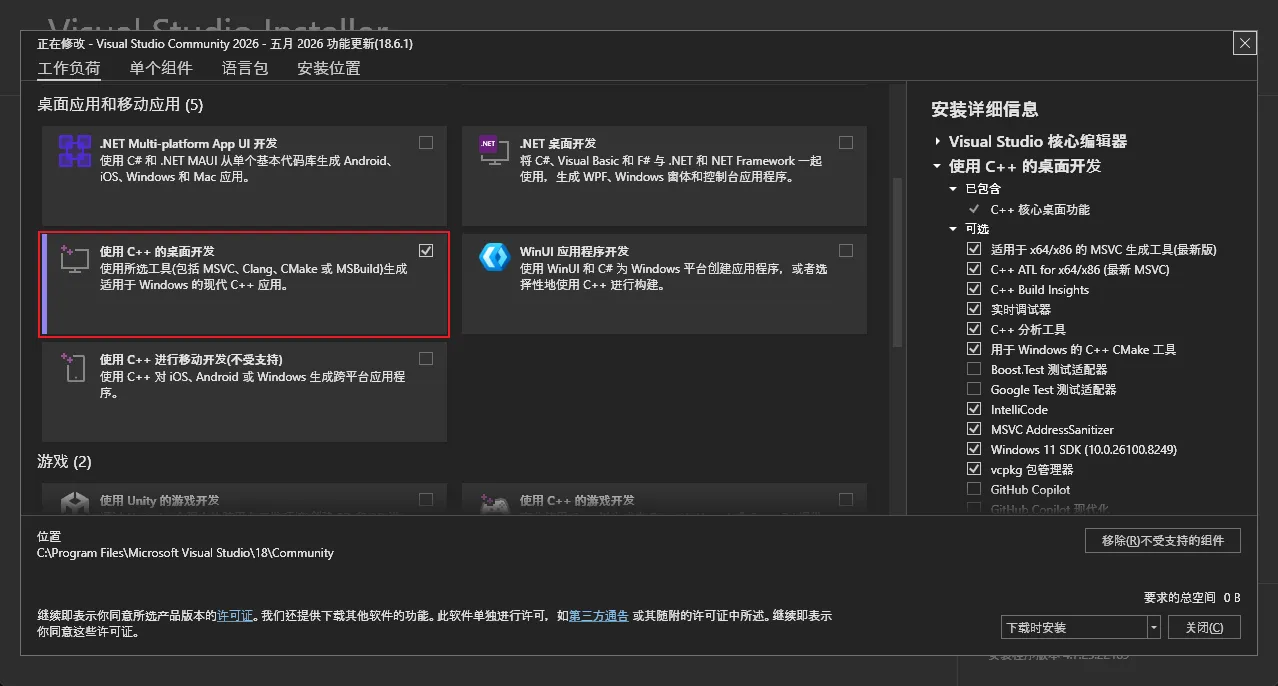Image resolution: width=1278 pixels, height=686 pixels.
Task: Uncheck the C++ Build Insights option
Action: (974, 289)
